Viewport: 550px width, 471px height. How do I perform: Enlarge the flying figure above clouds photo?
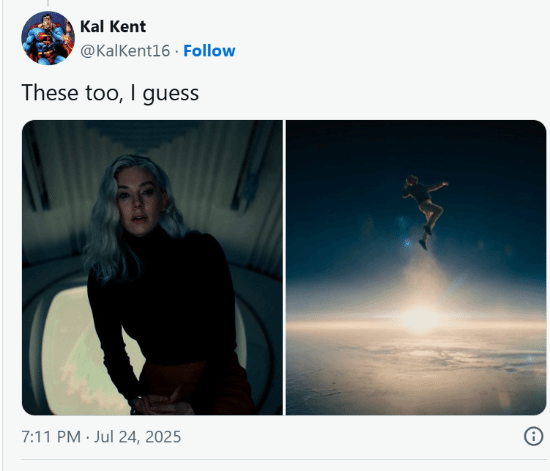tap(416, 268)
